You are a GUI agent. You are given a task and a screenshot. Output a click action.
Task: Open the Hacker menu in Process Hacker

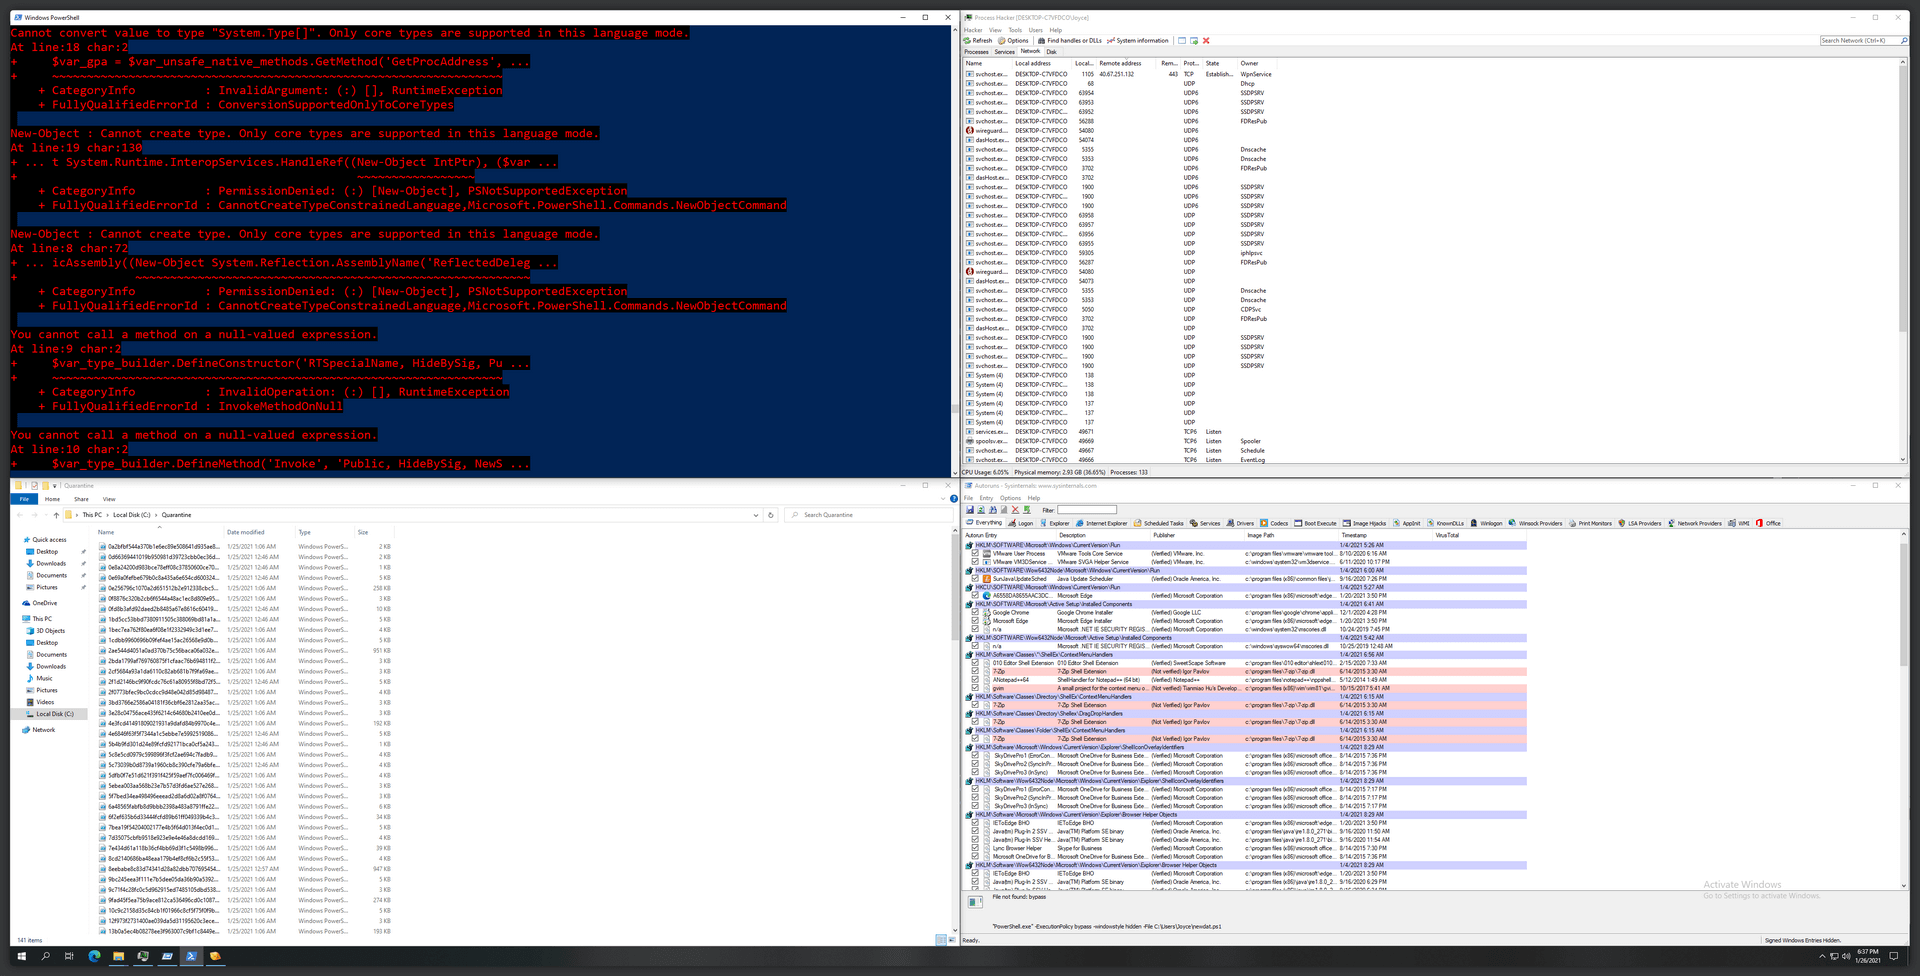(973, 30)
